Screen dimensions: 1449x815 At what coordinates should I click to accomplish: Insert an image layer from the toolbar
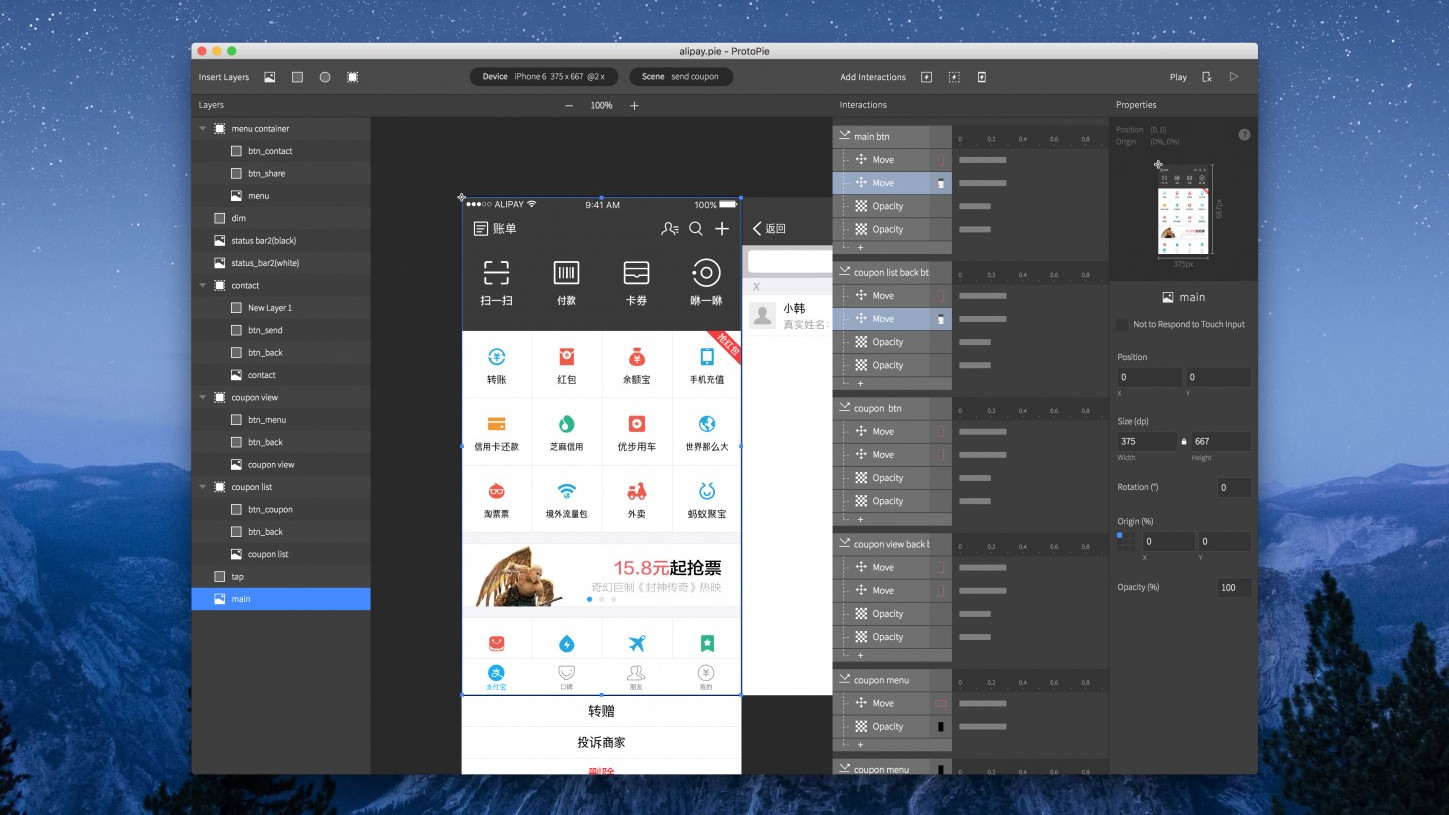[x=269, y=77]
